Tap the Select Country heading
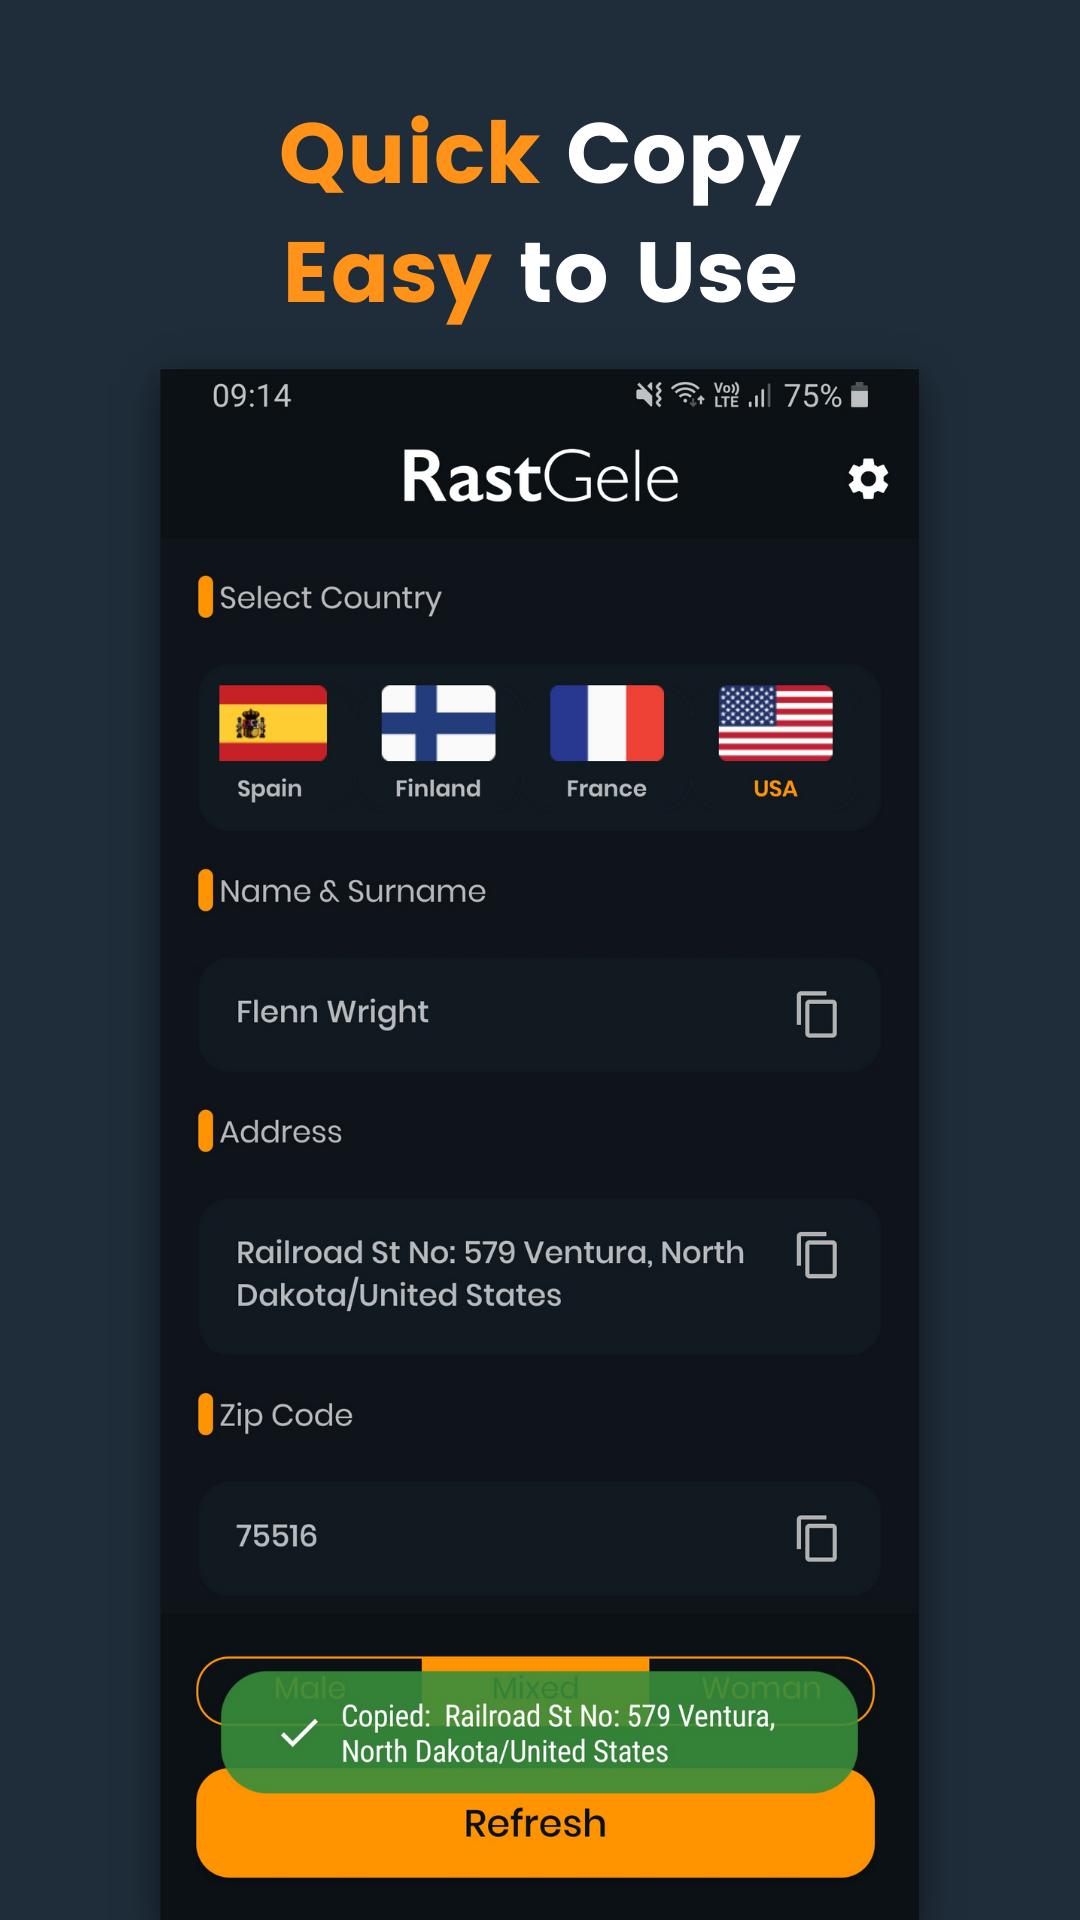Screen dimensions: 1080x1920 [330, 598]
